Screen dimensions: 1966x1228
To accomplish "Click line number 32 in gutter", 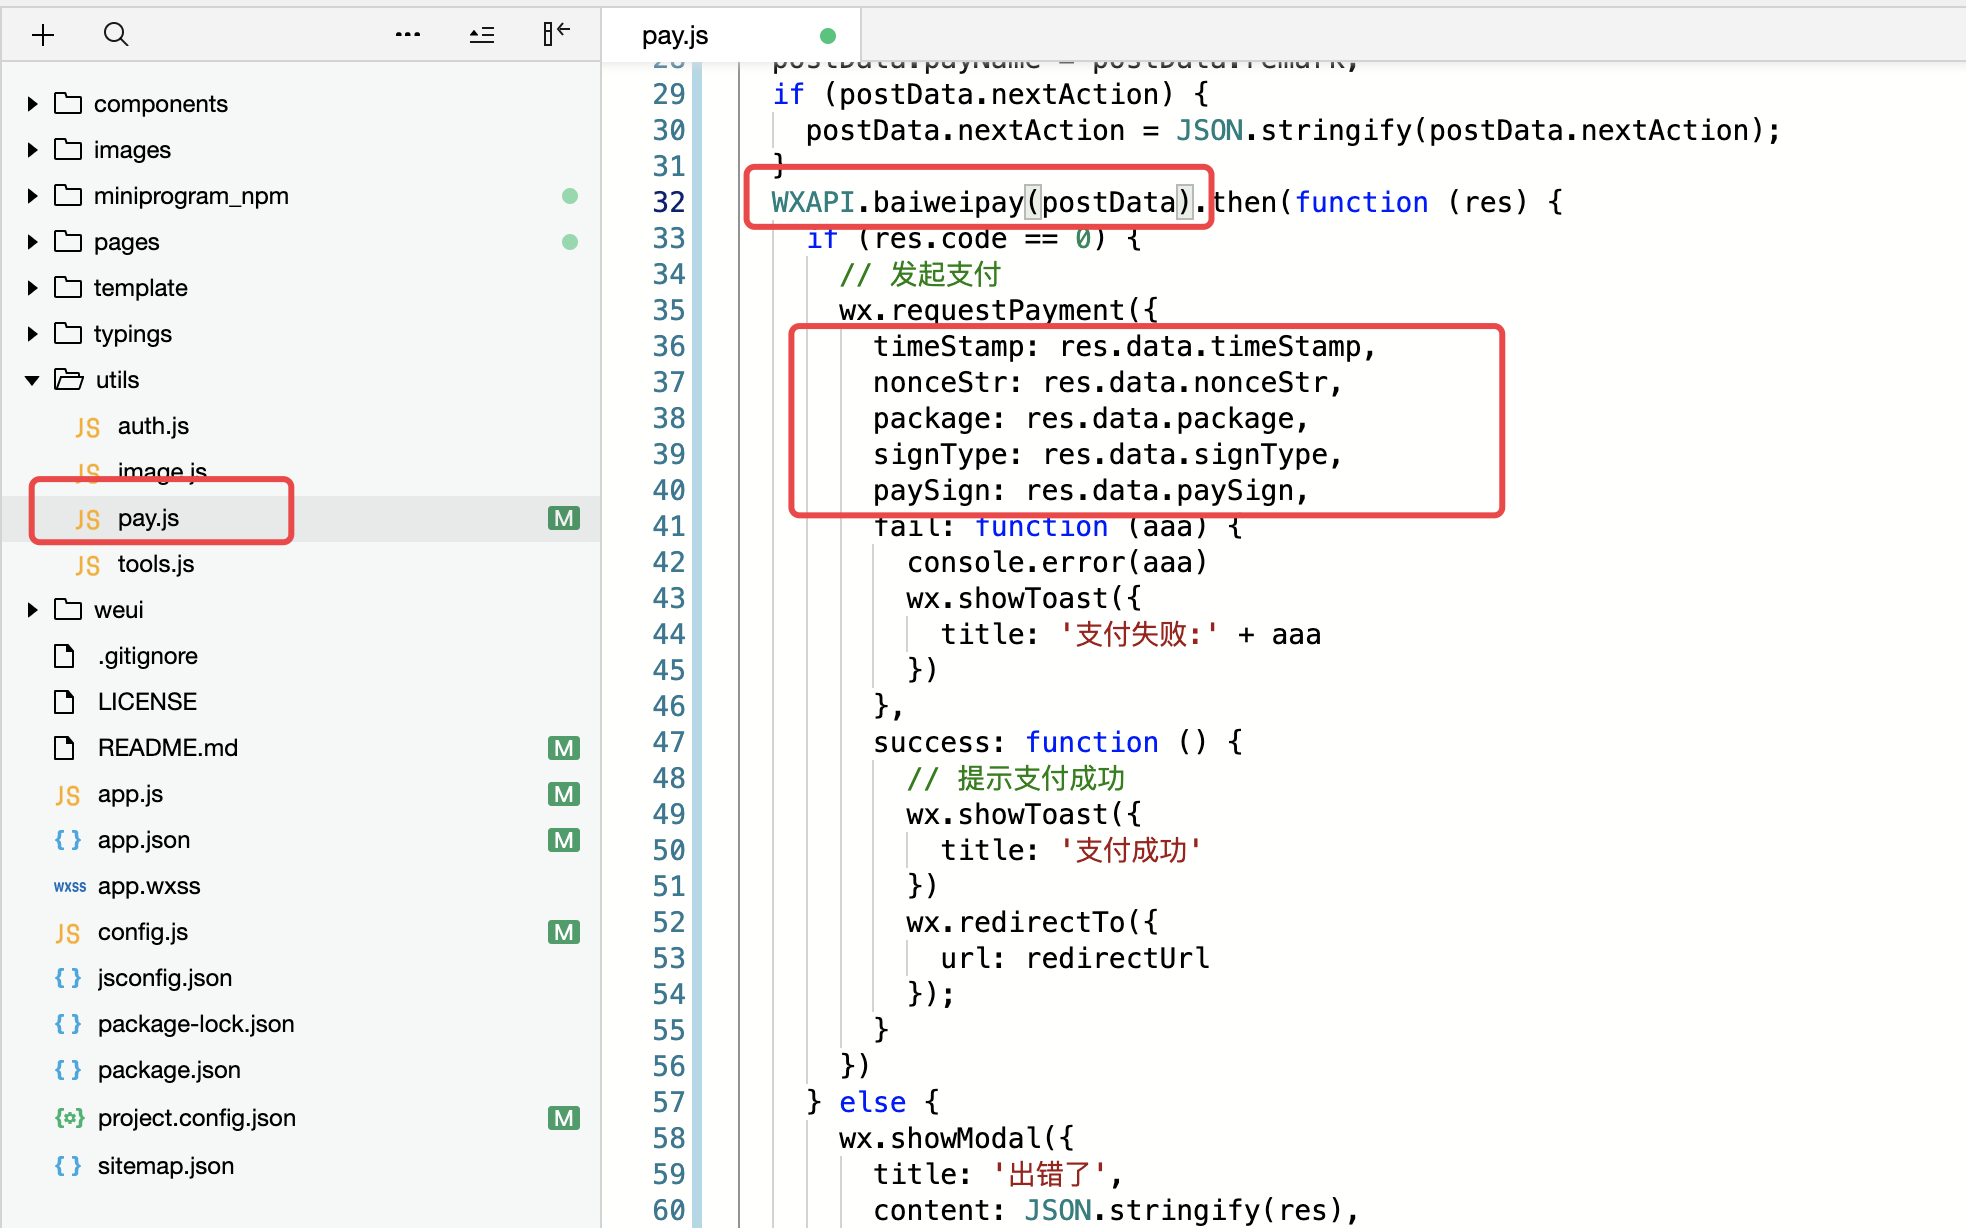I will coord(668,202).
